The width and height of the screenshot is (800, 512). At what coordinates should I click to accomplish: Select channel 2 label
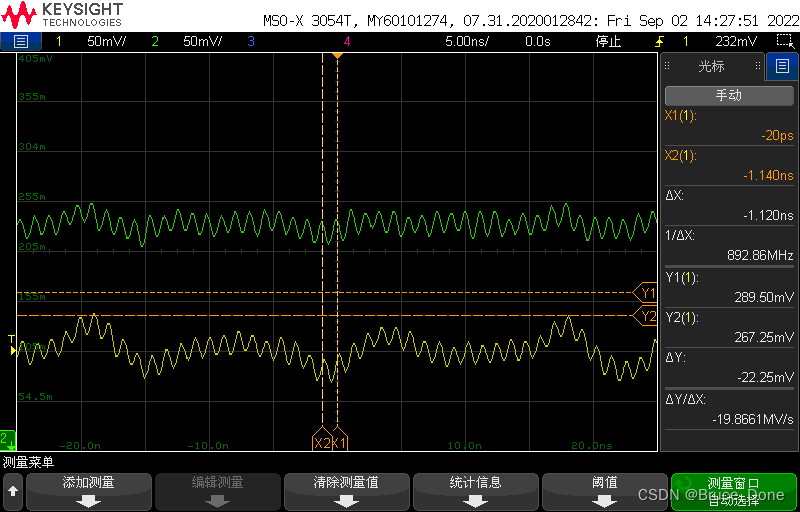tap(155, 41)
